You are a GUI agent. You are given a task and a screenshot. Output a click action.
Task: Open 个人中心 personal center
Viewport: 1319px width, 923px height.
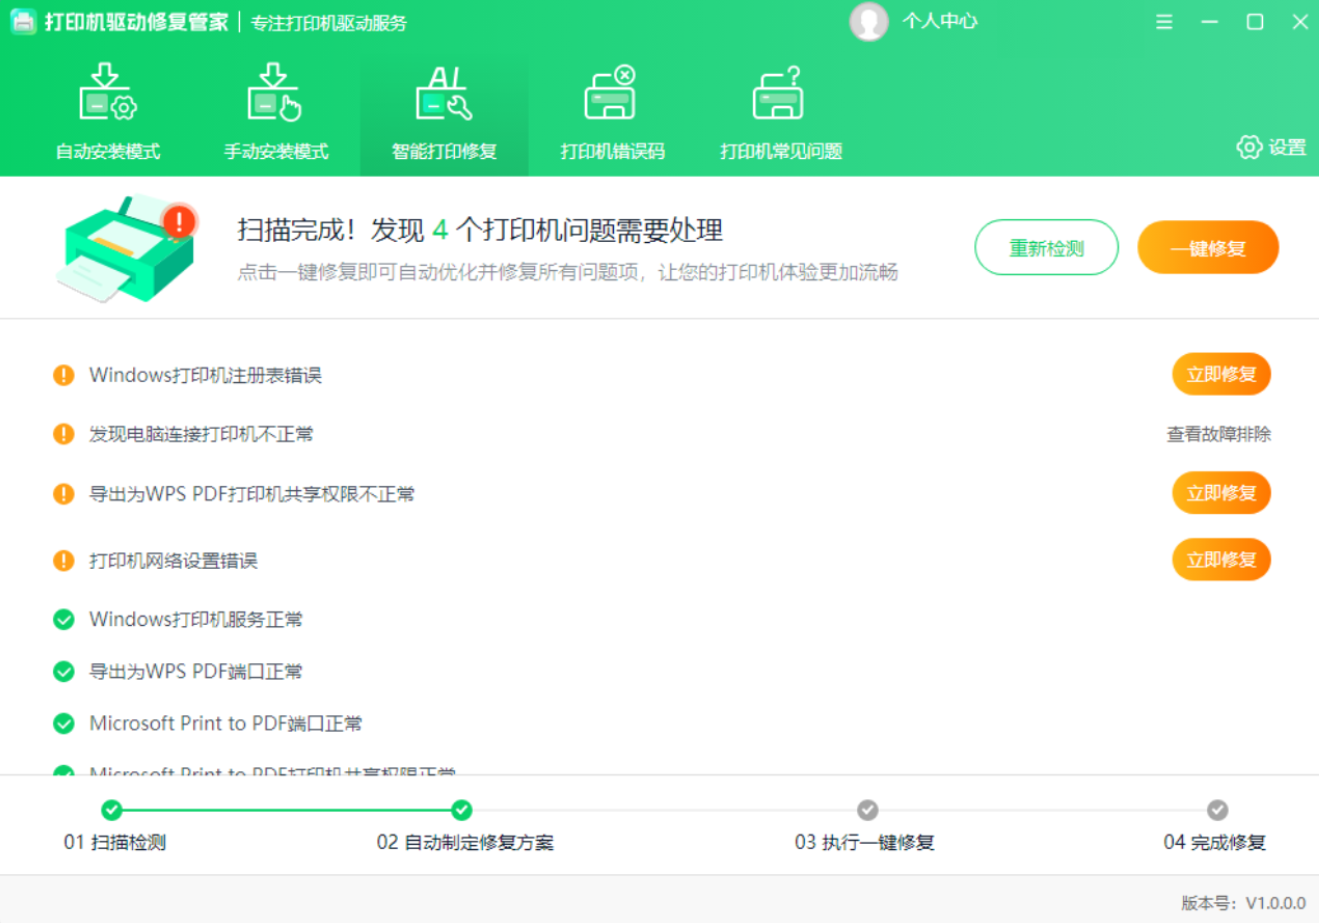[x=939, y=21]
